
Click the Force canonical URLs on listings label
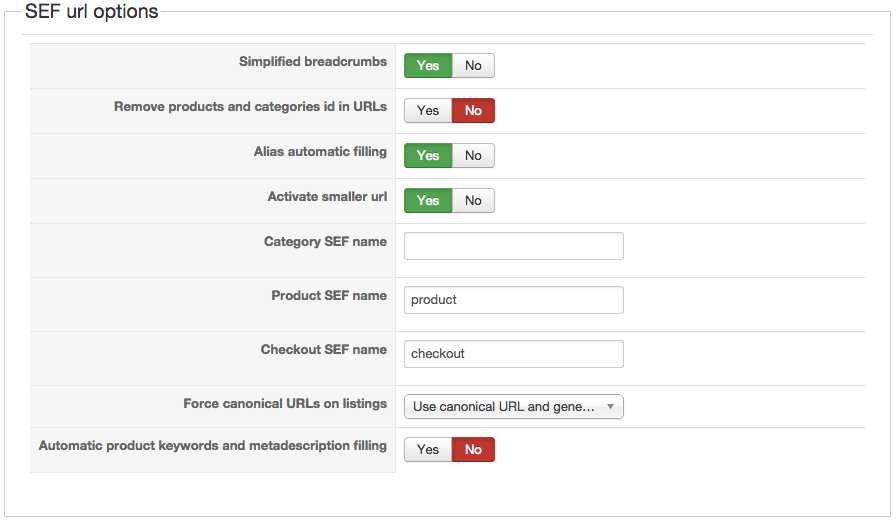click(285, 404)
